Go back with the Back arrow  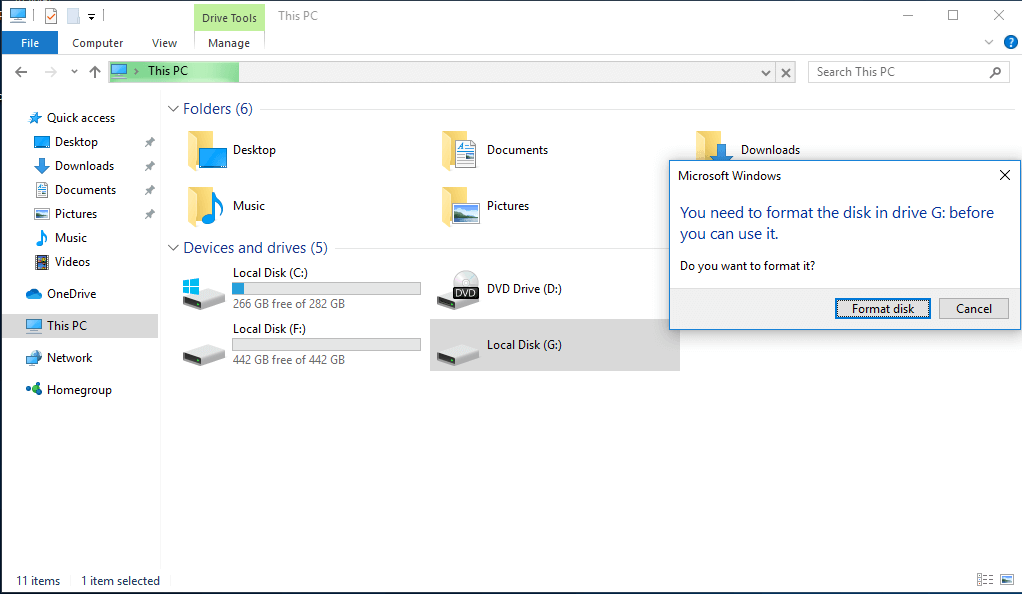(x=21, y=72)
